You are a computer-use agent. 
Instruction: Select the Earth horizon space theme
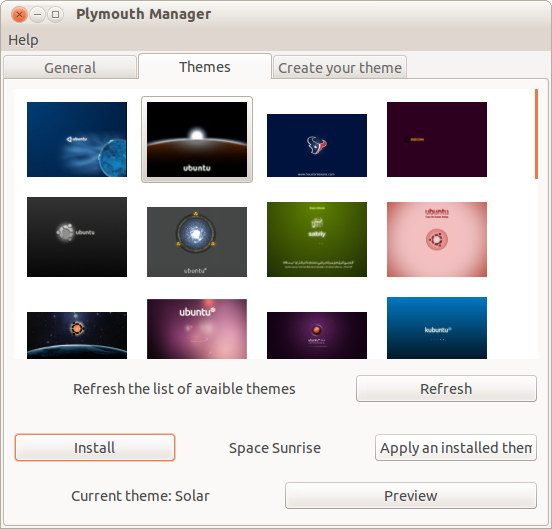(x=77, y=335)
